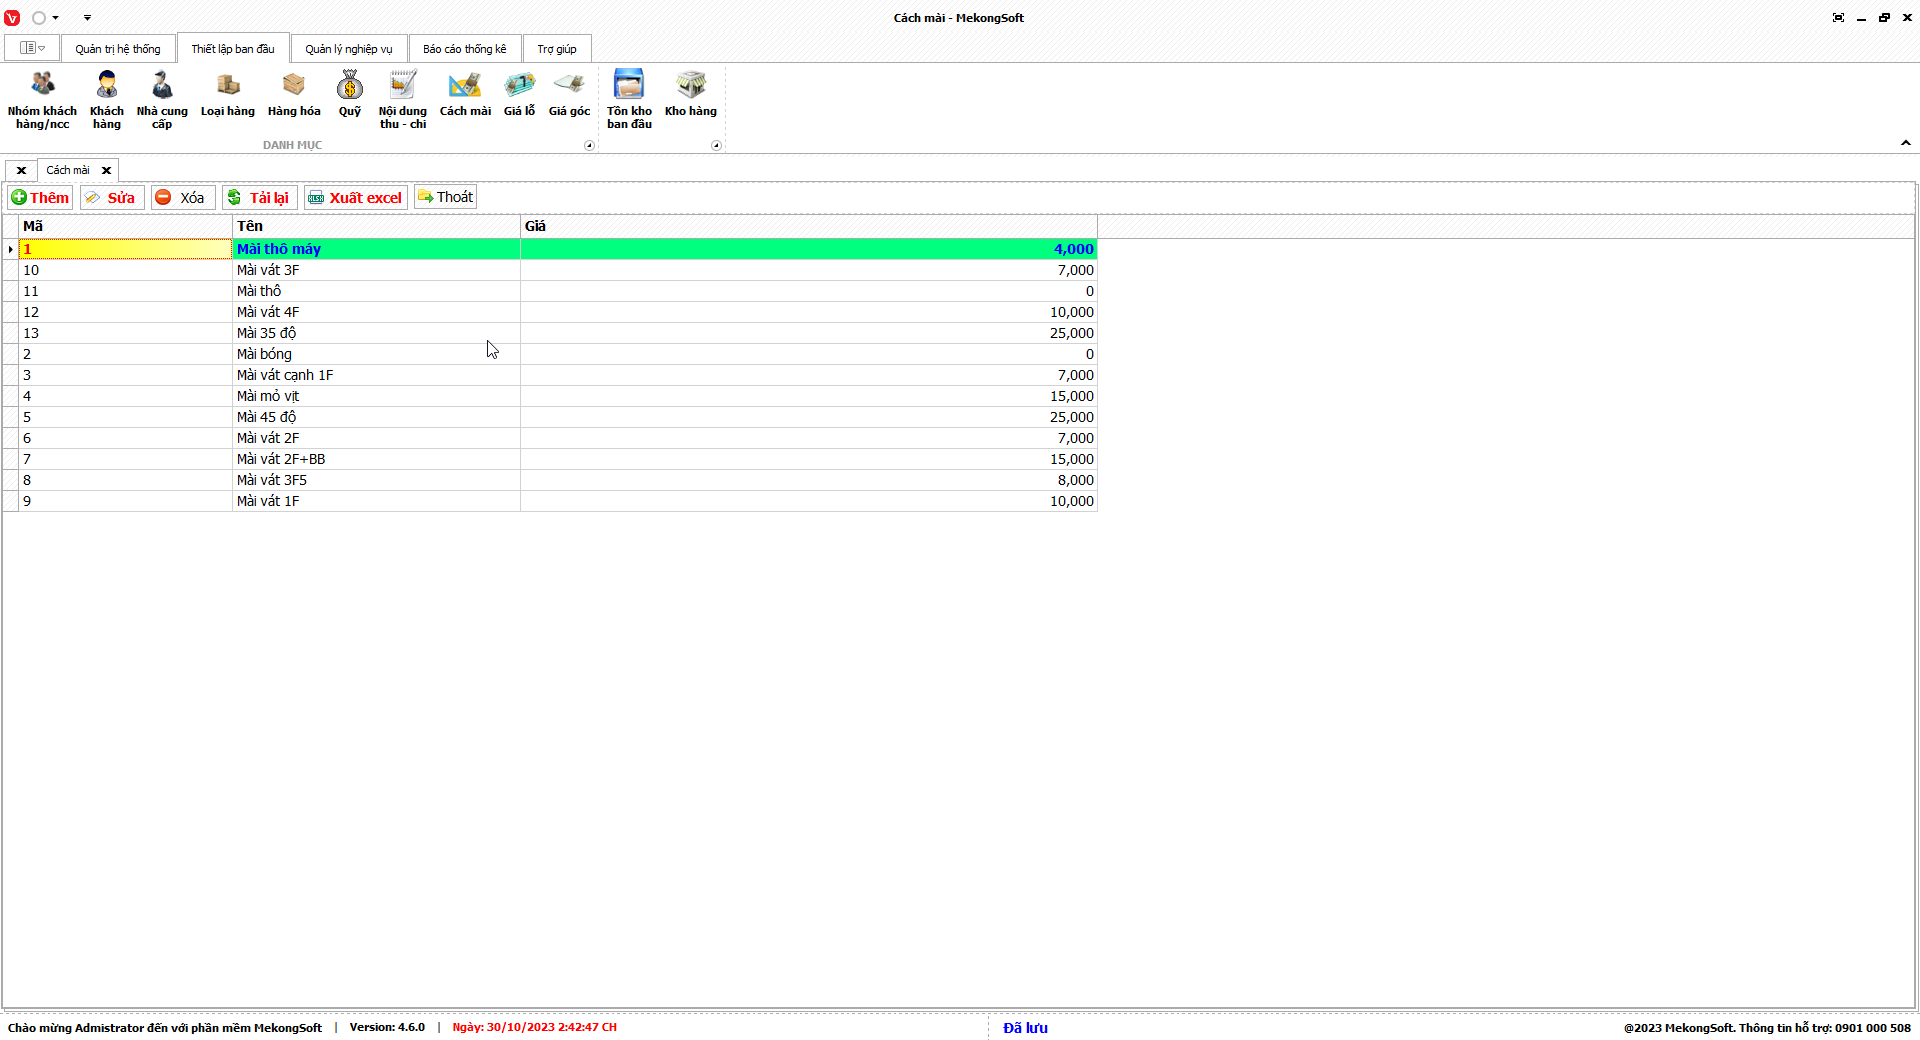Sort by the Mã column header
The height and width of the screenshot is (1040, 1920).
click(x=125, y=226)
